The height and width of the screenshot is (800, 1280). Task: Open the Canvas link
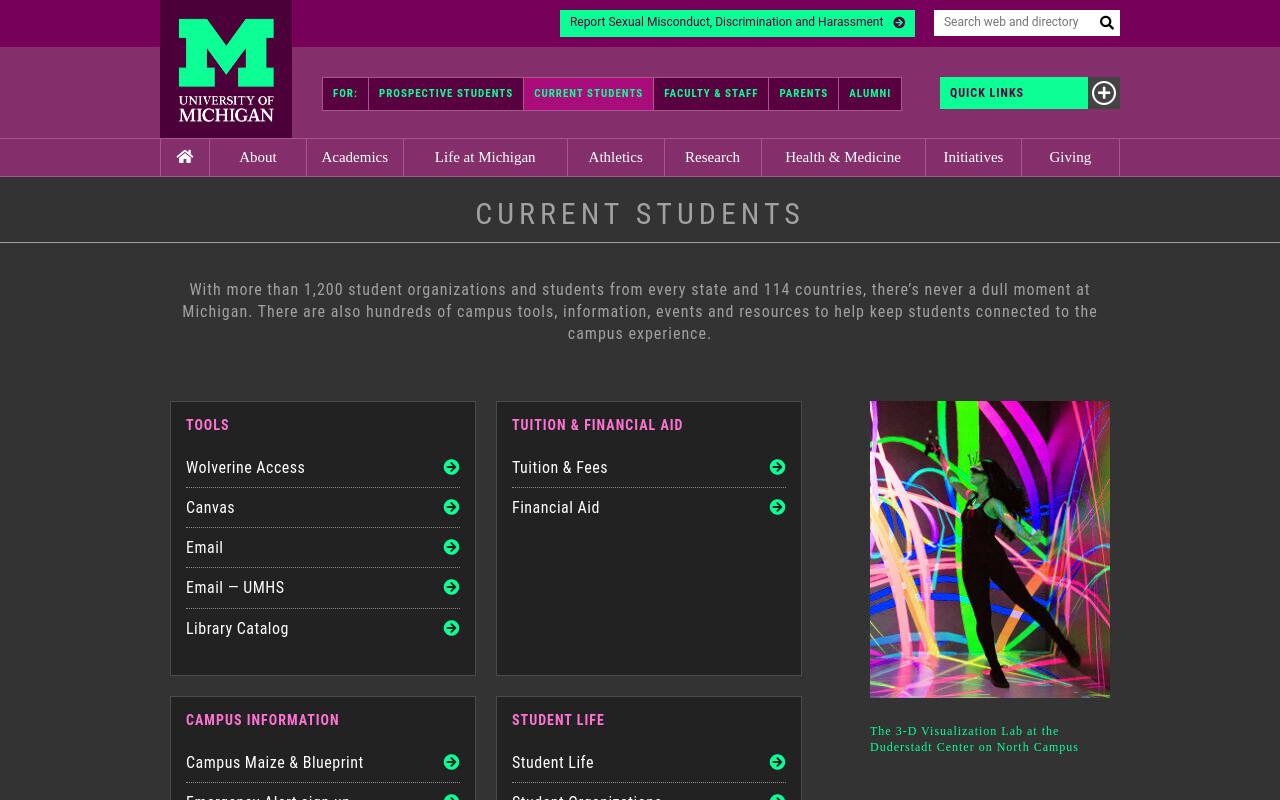point(210,507)
